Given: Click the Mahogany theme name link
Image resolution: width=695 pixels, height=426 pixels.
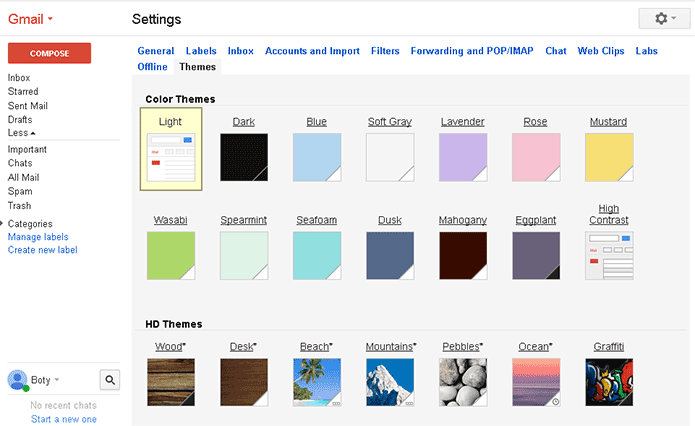Looking at the screenshot, I should pos(463,220).
